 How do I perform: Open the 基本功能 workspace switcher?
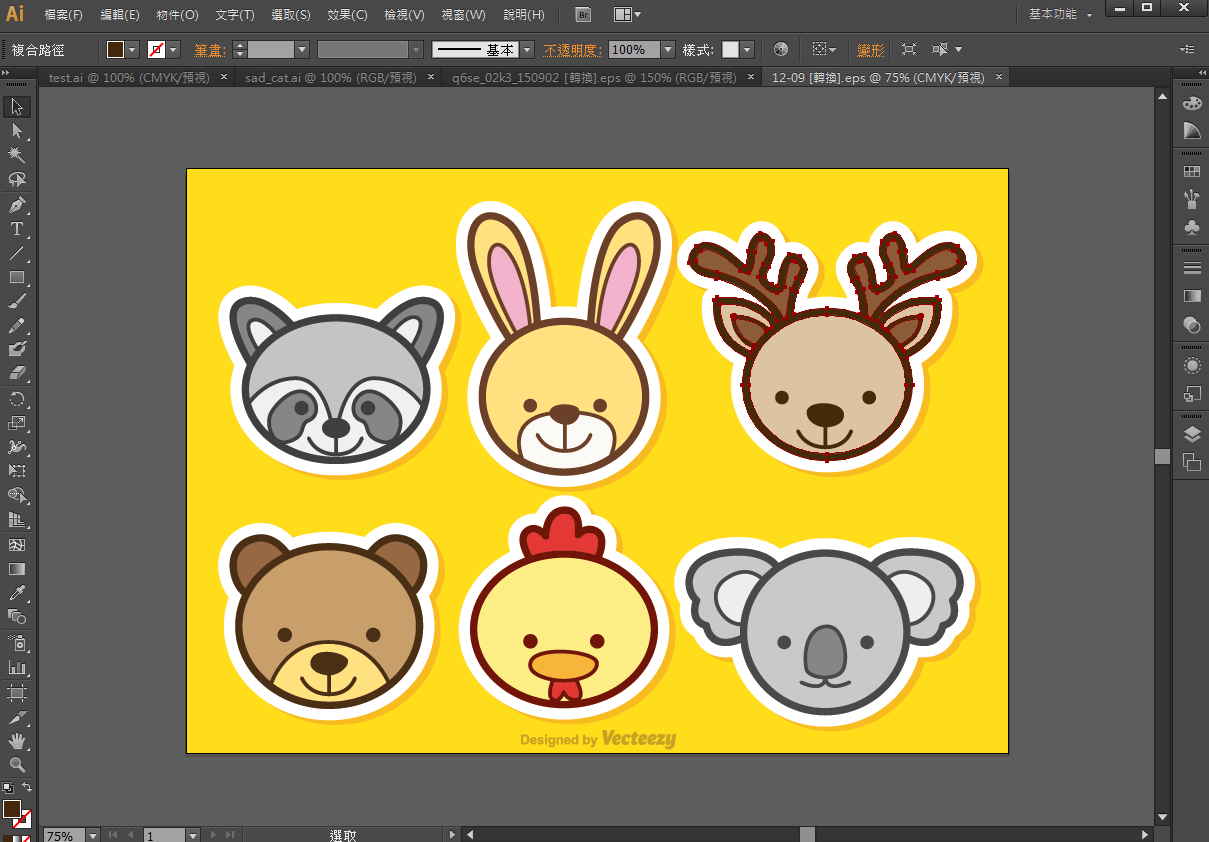pos(1060,15)
